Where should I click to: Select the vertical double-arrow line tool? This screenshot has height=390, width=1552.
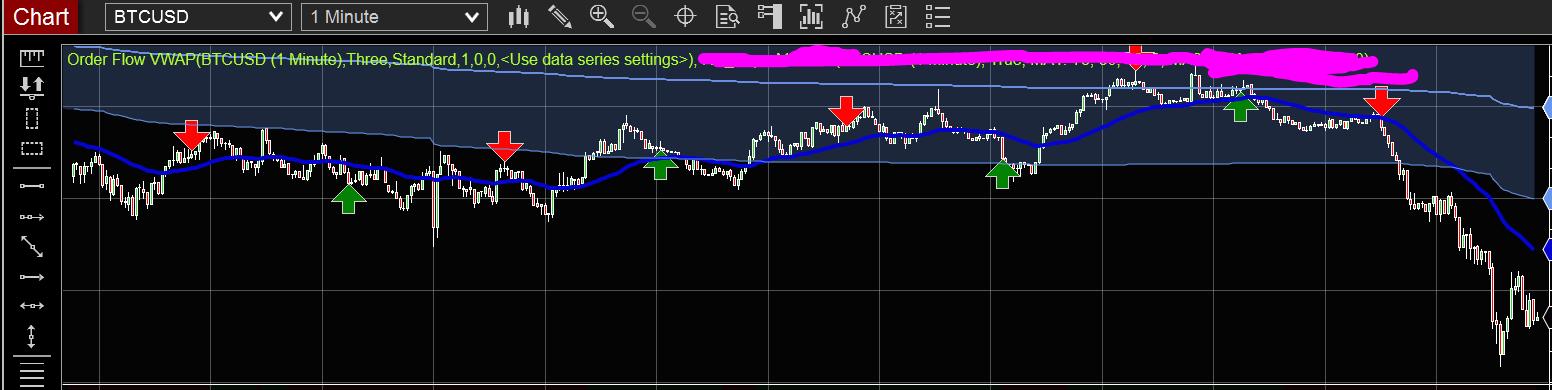32,337
